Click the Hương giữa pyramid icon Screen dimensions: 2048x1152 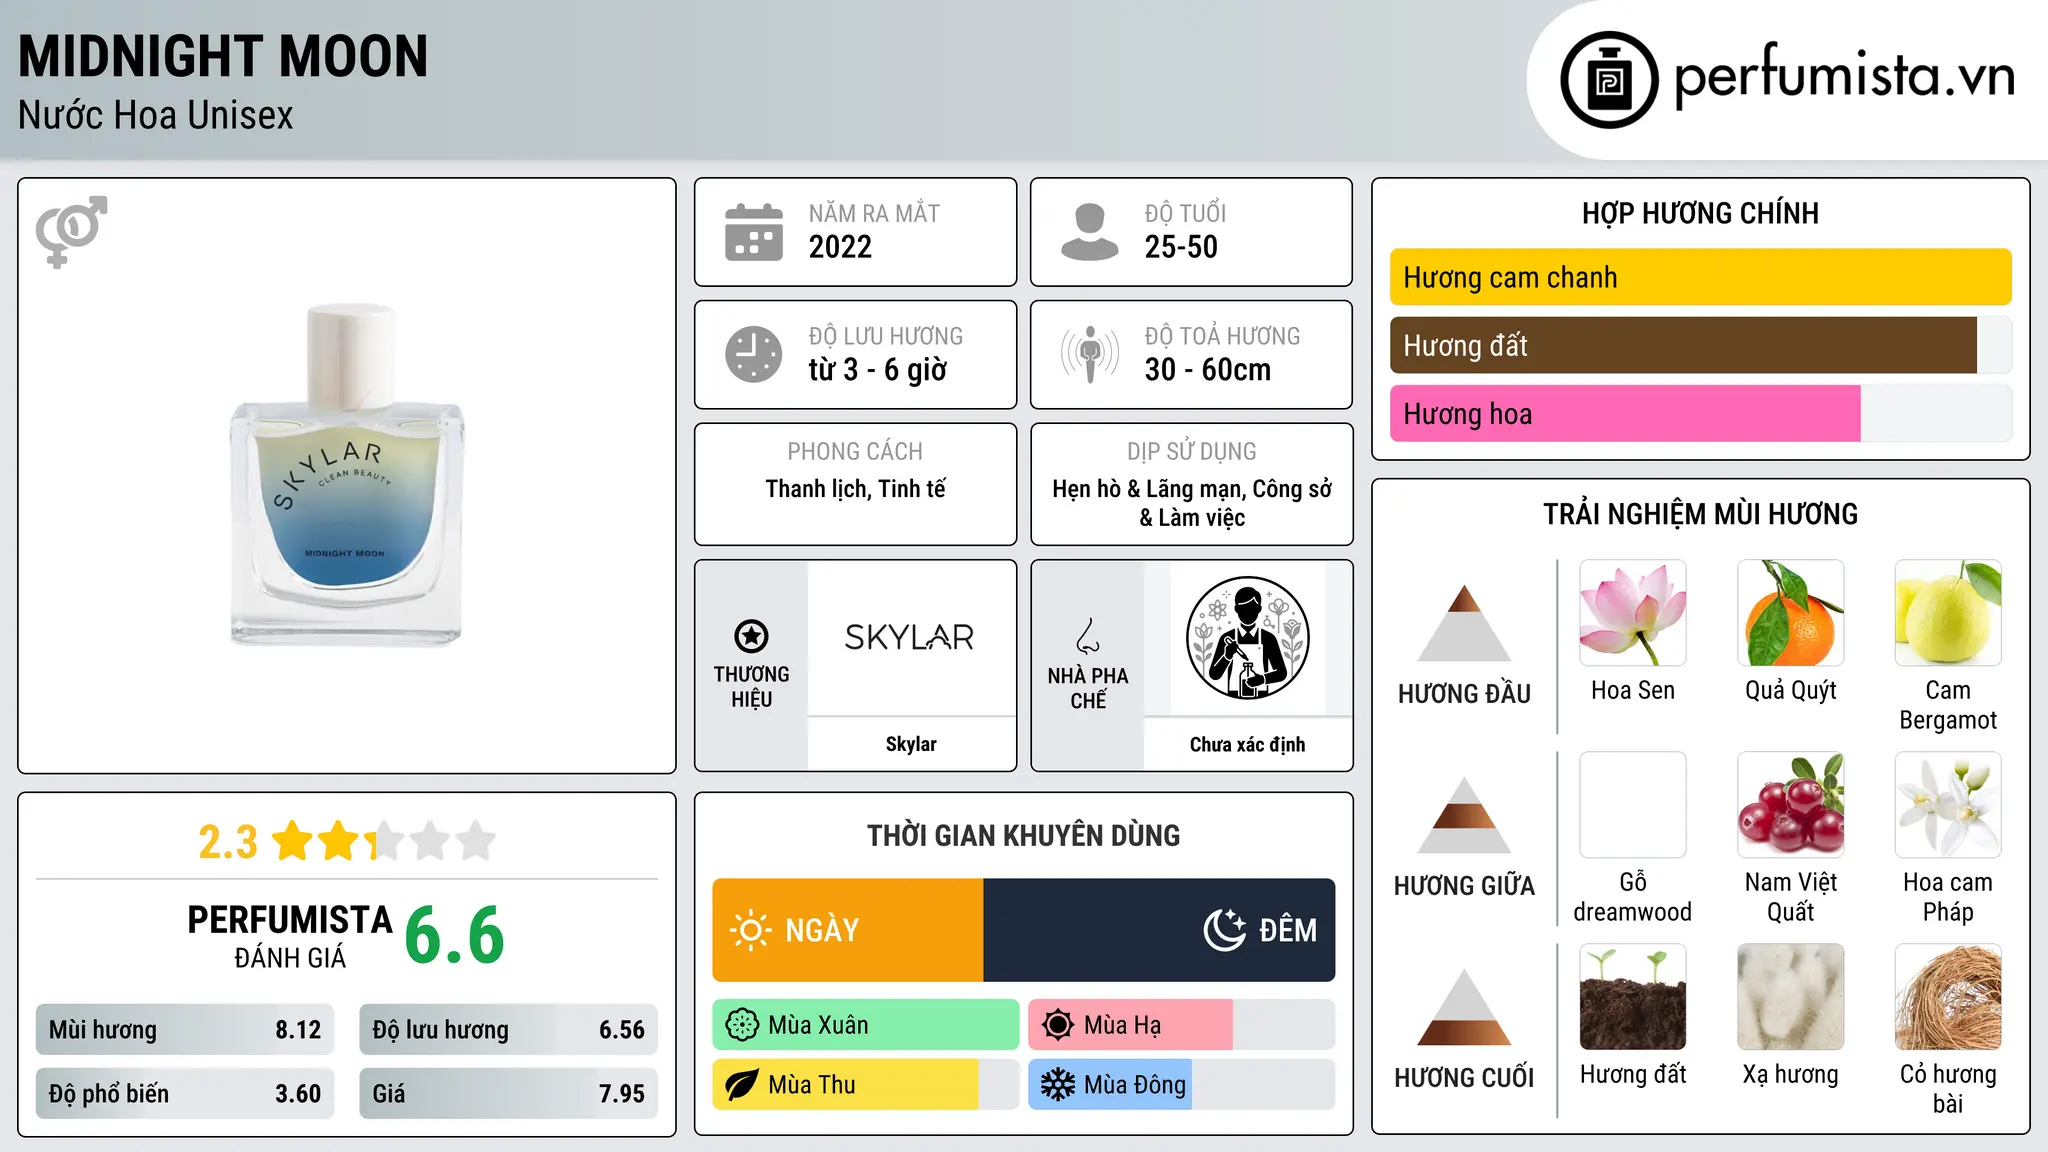click(1464, 815)
